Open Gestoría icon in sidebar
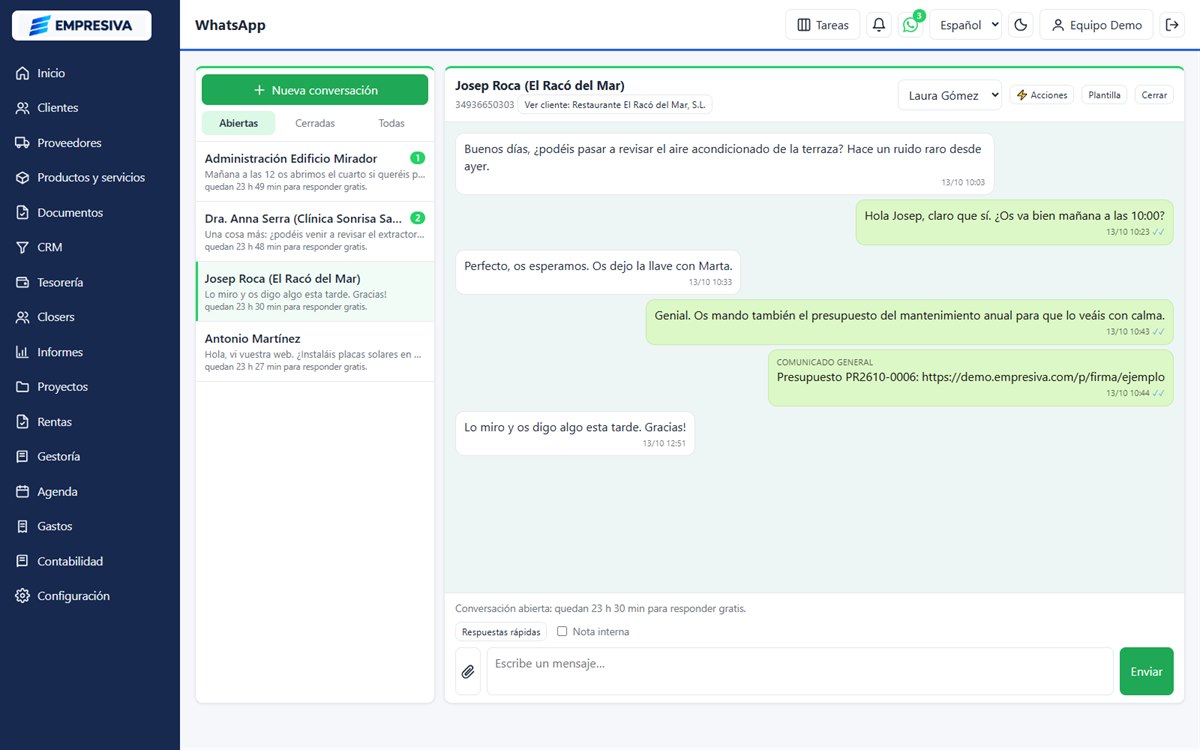This screenshot has height=750, width=1200. [x=22, y=456]
